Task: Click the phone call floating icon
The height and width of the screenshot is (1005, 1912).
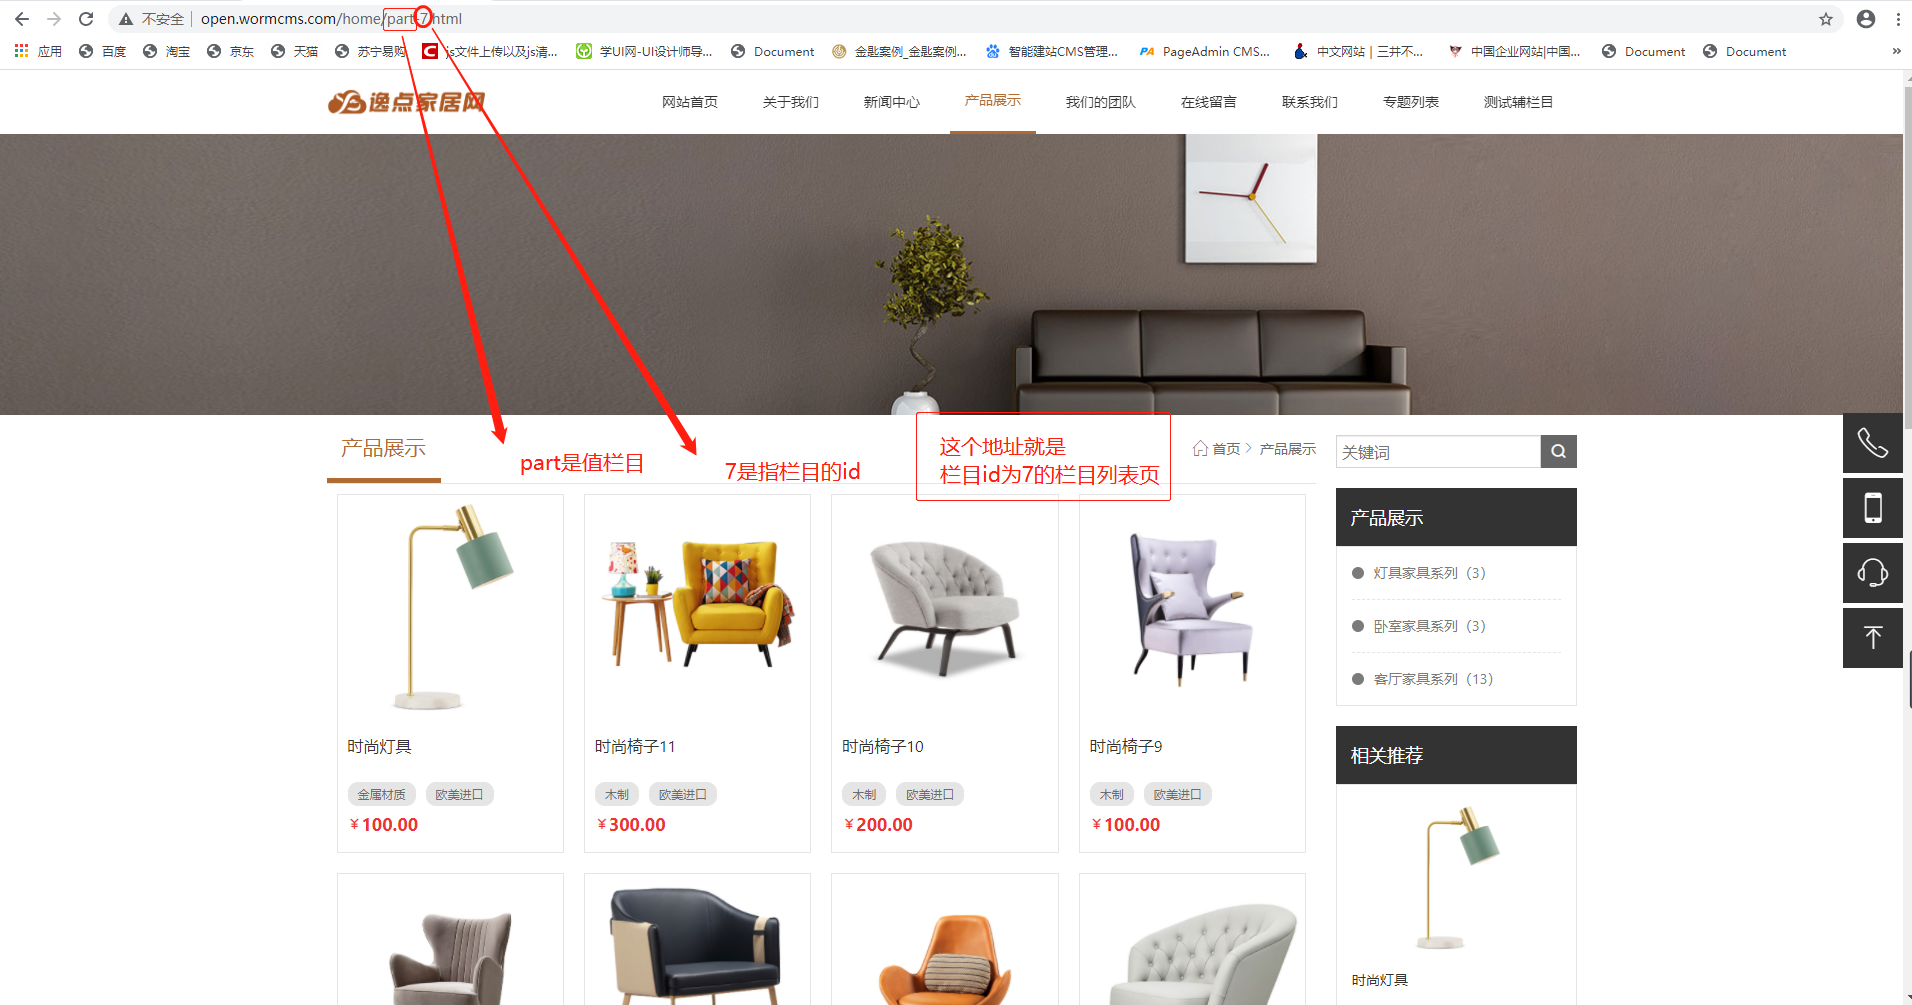Action: (1872, 443)
